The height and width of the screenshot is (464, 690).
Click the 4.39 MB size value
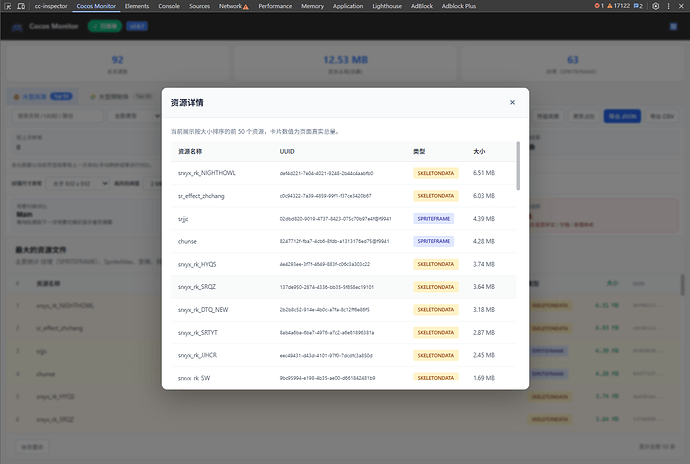[484, 219]
